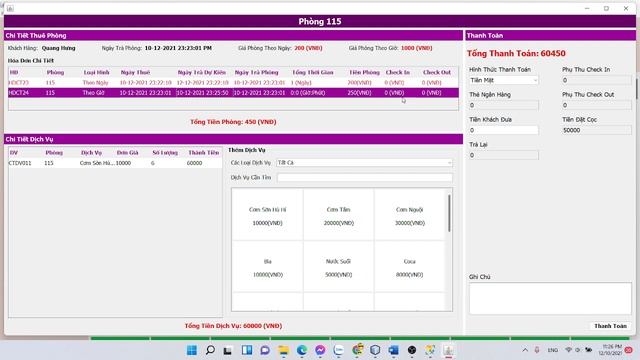
Task: Select service row CTDV011
Action: (x=116, y=163)
